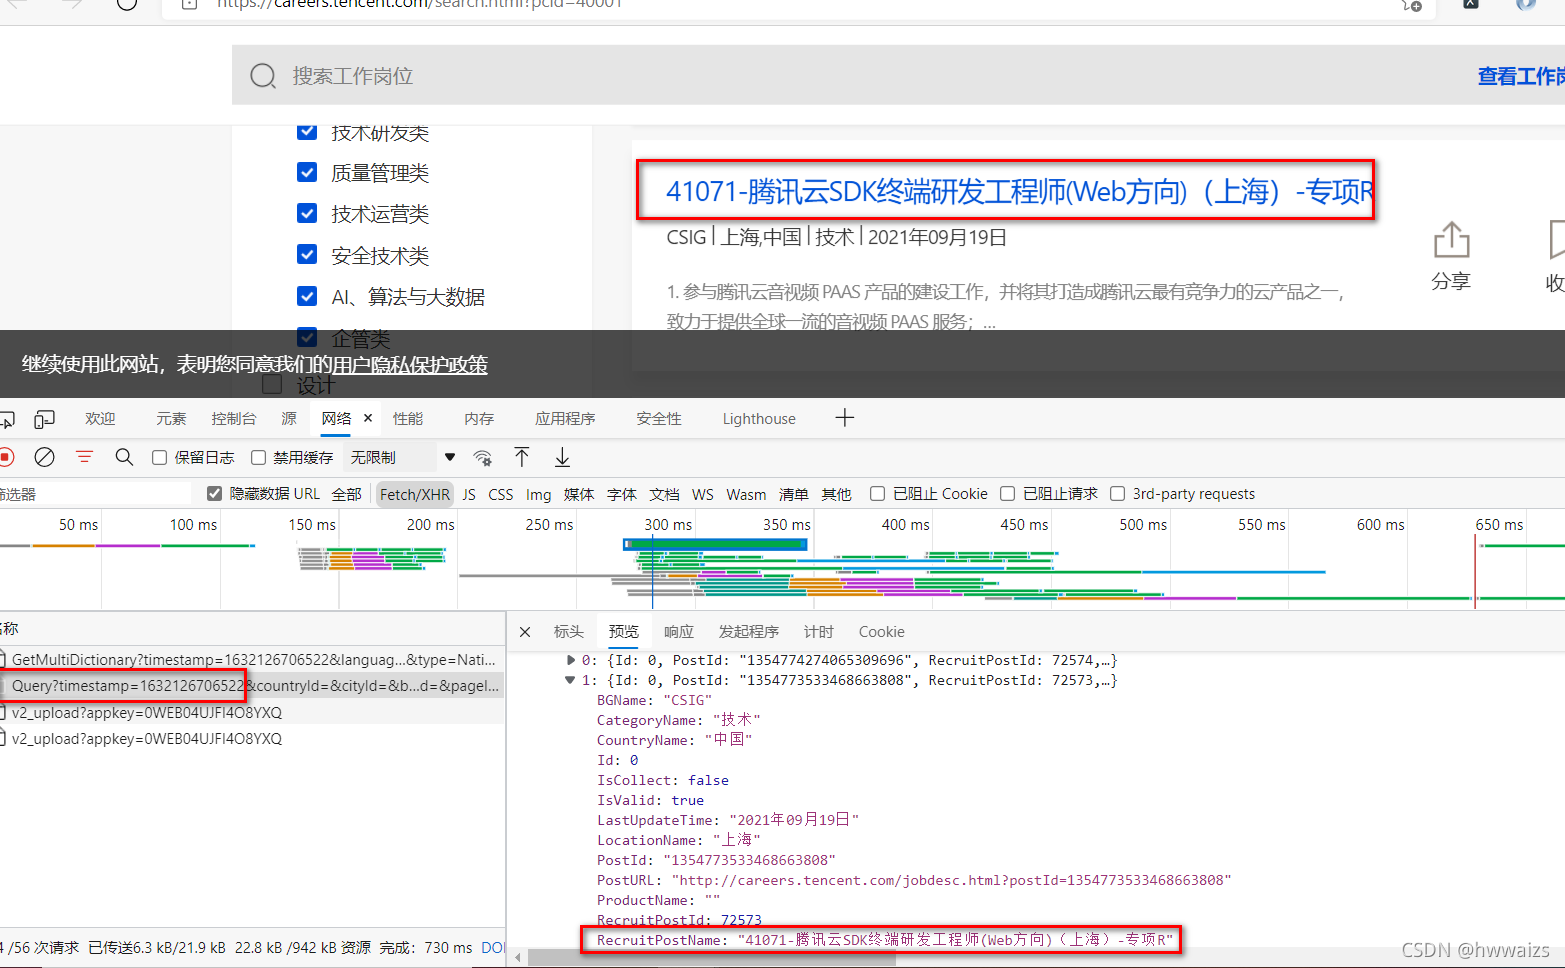Viewport: 1565px width, 968px height.
Task: Open the 控制台 tab
Action: [x=234, y=419]
